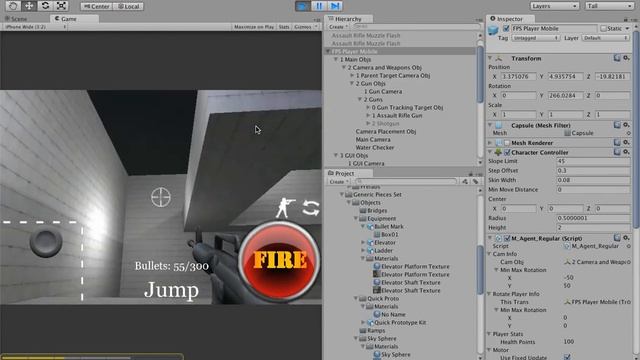Toggle the Center pivot mode button
Viewport: 640px width, 360px height.
(x=96, y=6)
